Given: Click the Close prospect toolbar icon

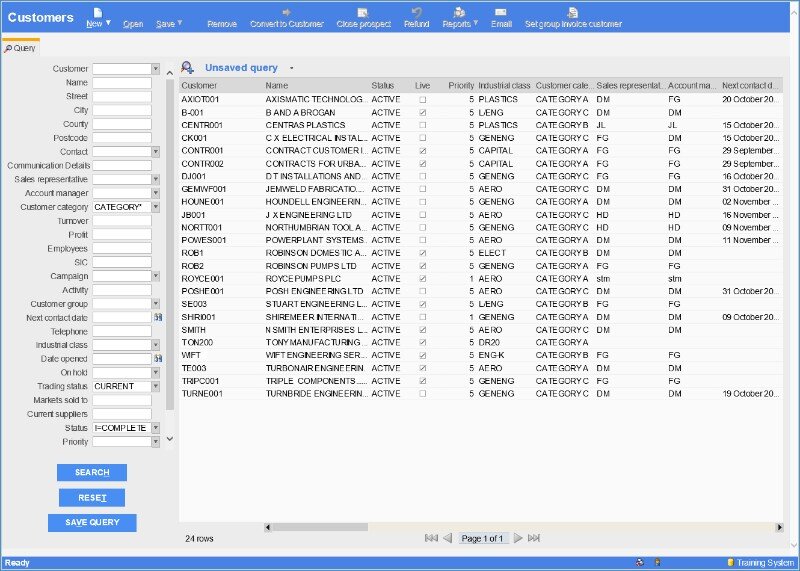Looking at the screenshot, I should click(363, 12).
